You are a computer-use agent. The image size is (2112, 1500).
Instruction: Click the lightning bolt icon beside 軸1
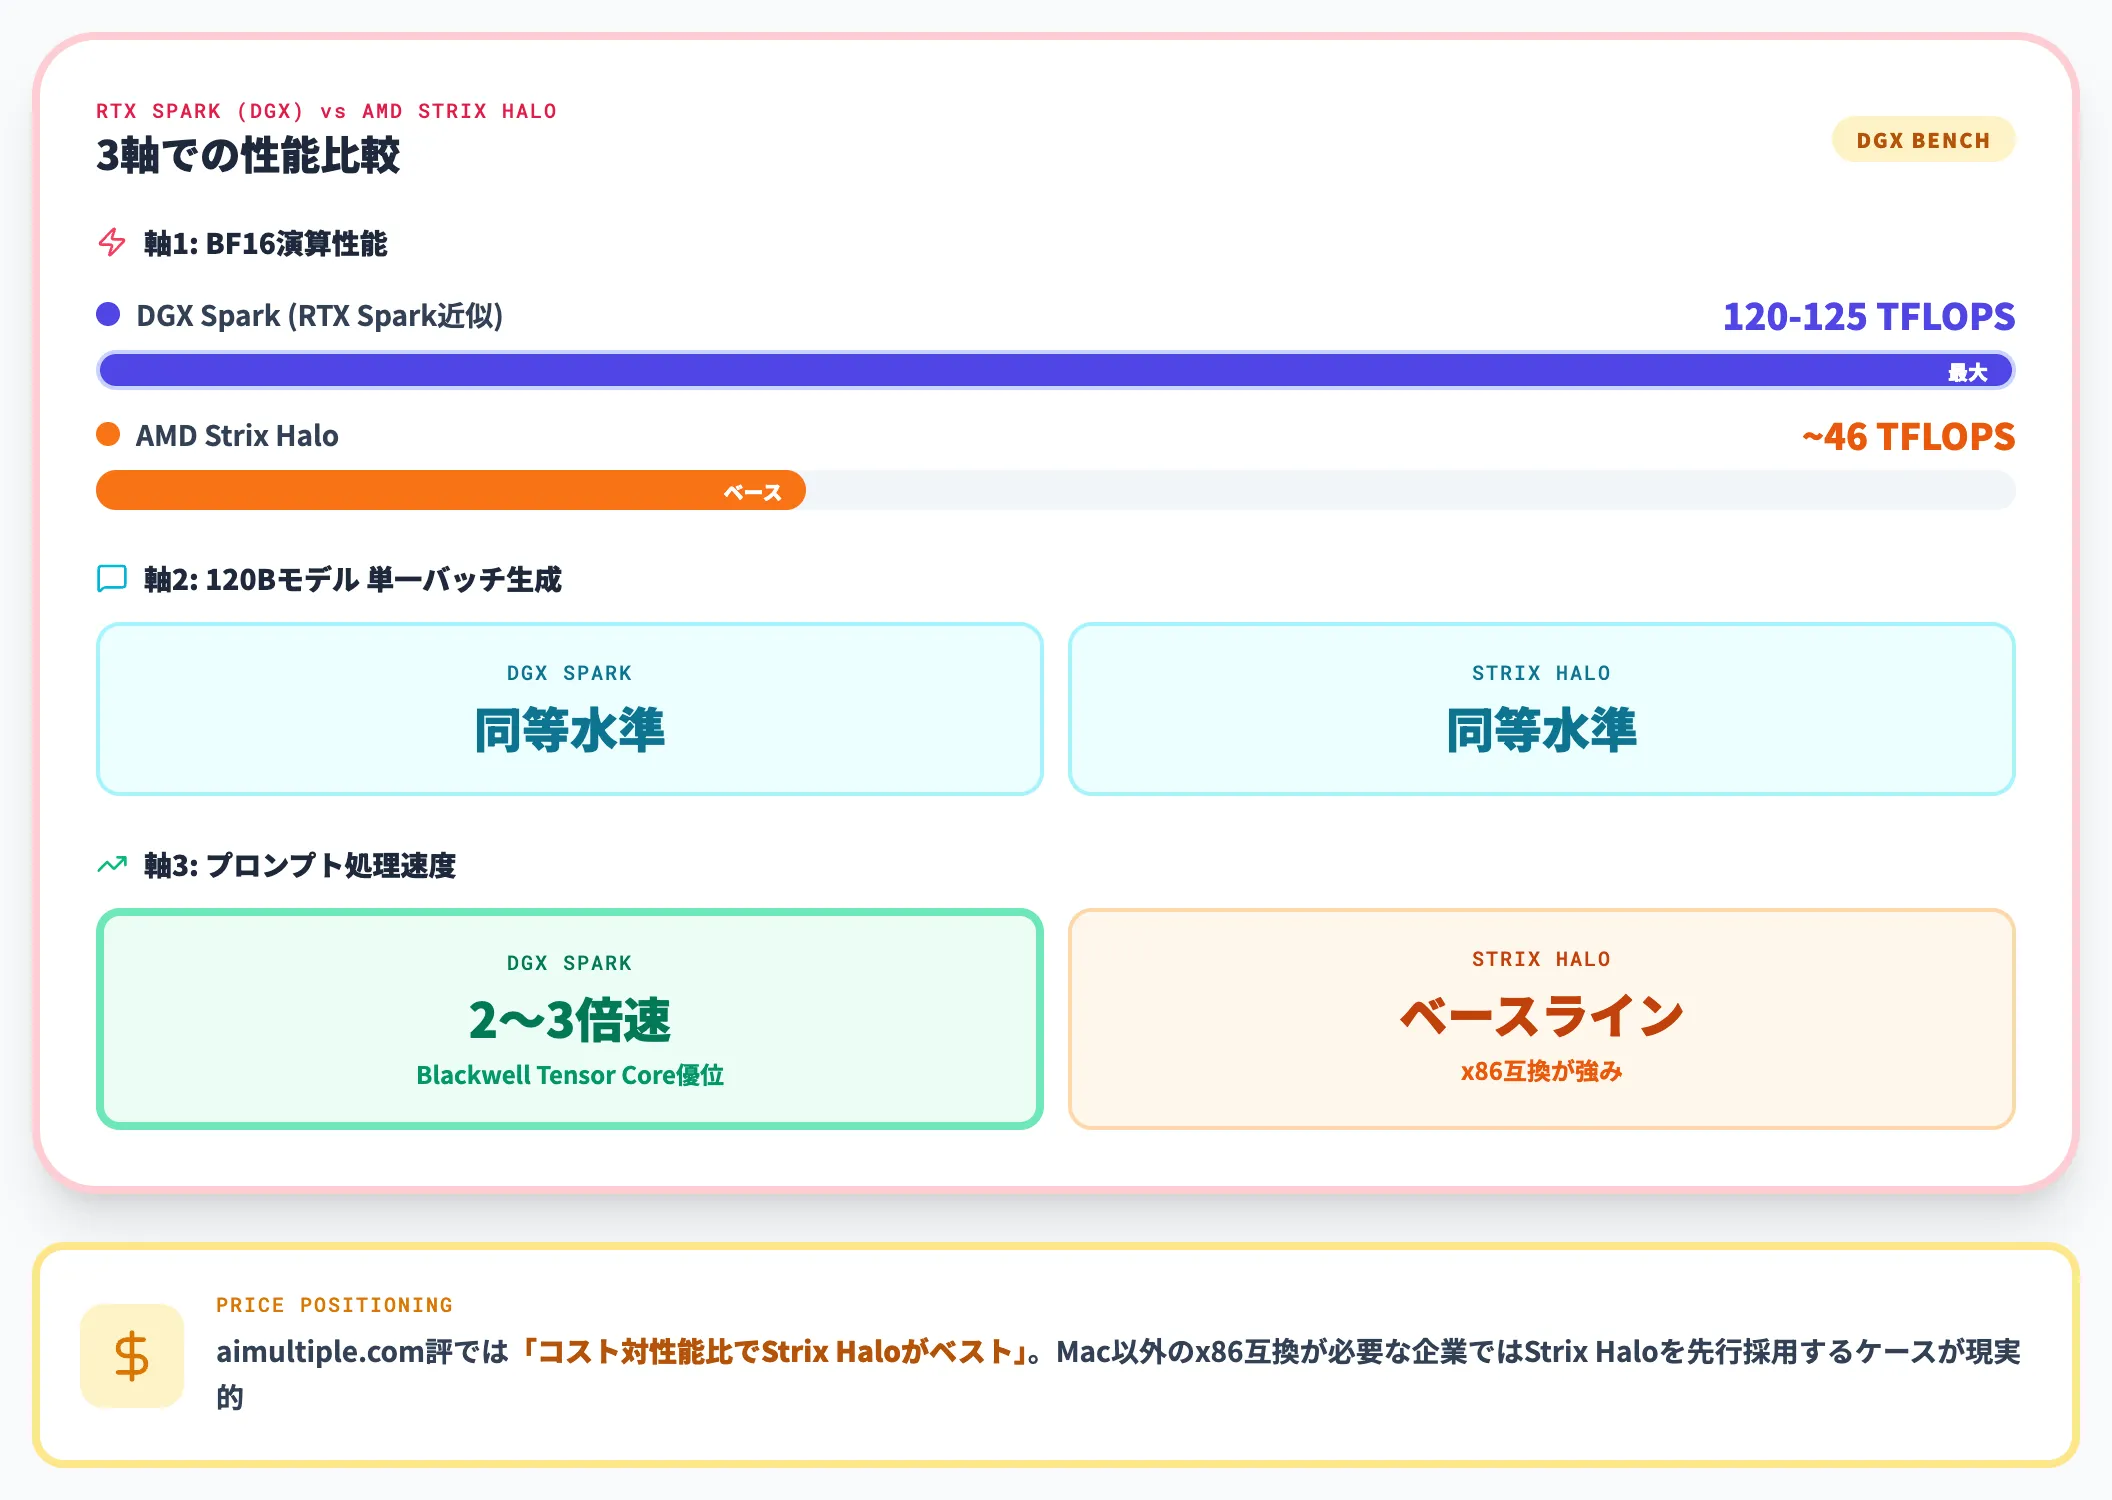pyautogui.click(x=112, y=242)
